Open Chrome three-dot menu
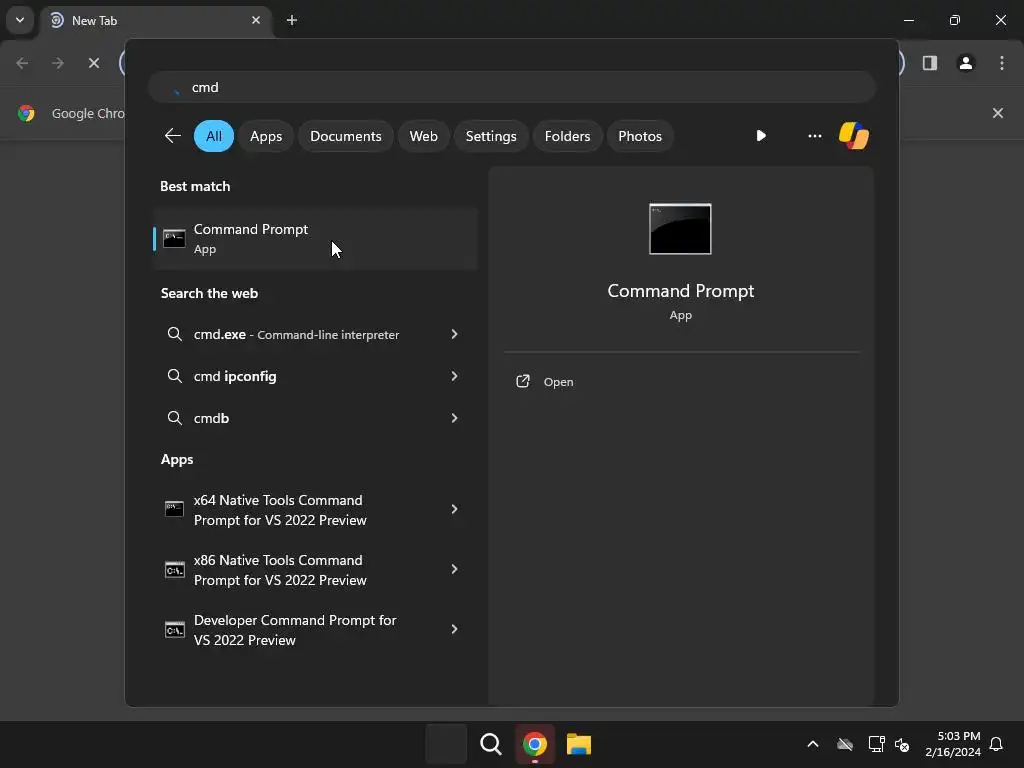 click(1002, 63)
